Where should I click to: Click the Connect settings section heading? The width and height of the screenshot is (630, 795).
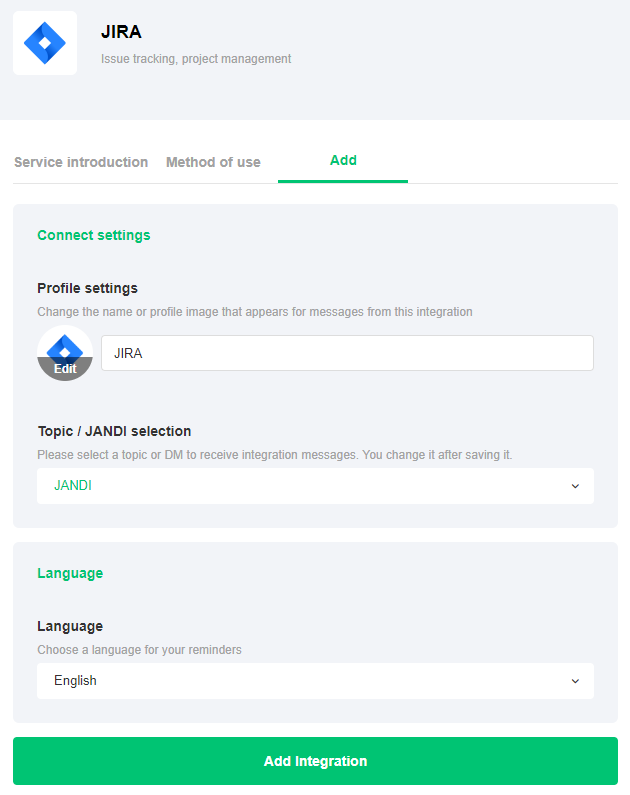94,235
